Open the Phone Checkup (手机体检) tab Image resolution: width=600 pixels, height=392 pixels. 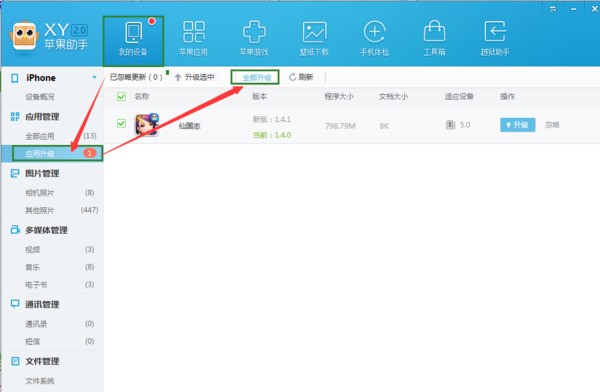point(375,38)
